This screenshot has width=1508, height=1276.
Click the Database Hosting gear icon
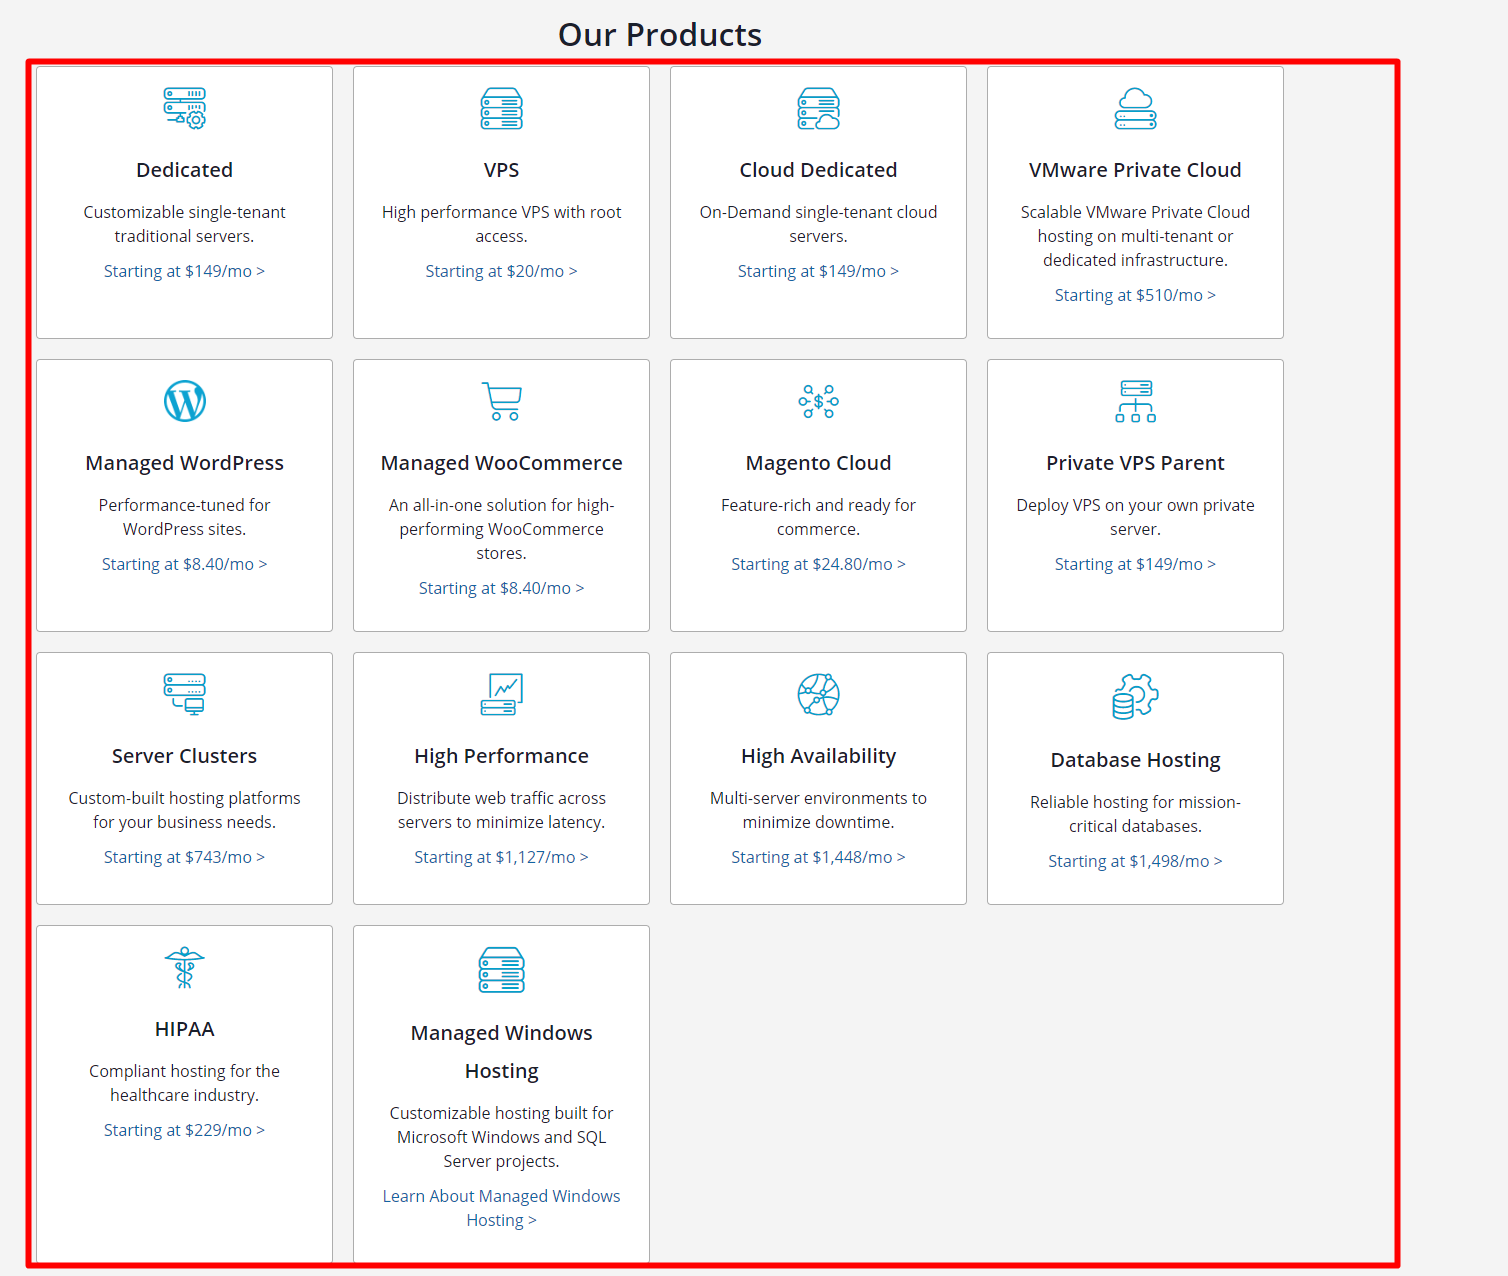(1135, 697)
